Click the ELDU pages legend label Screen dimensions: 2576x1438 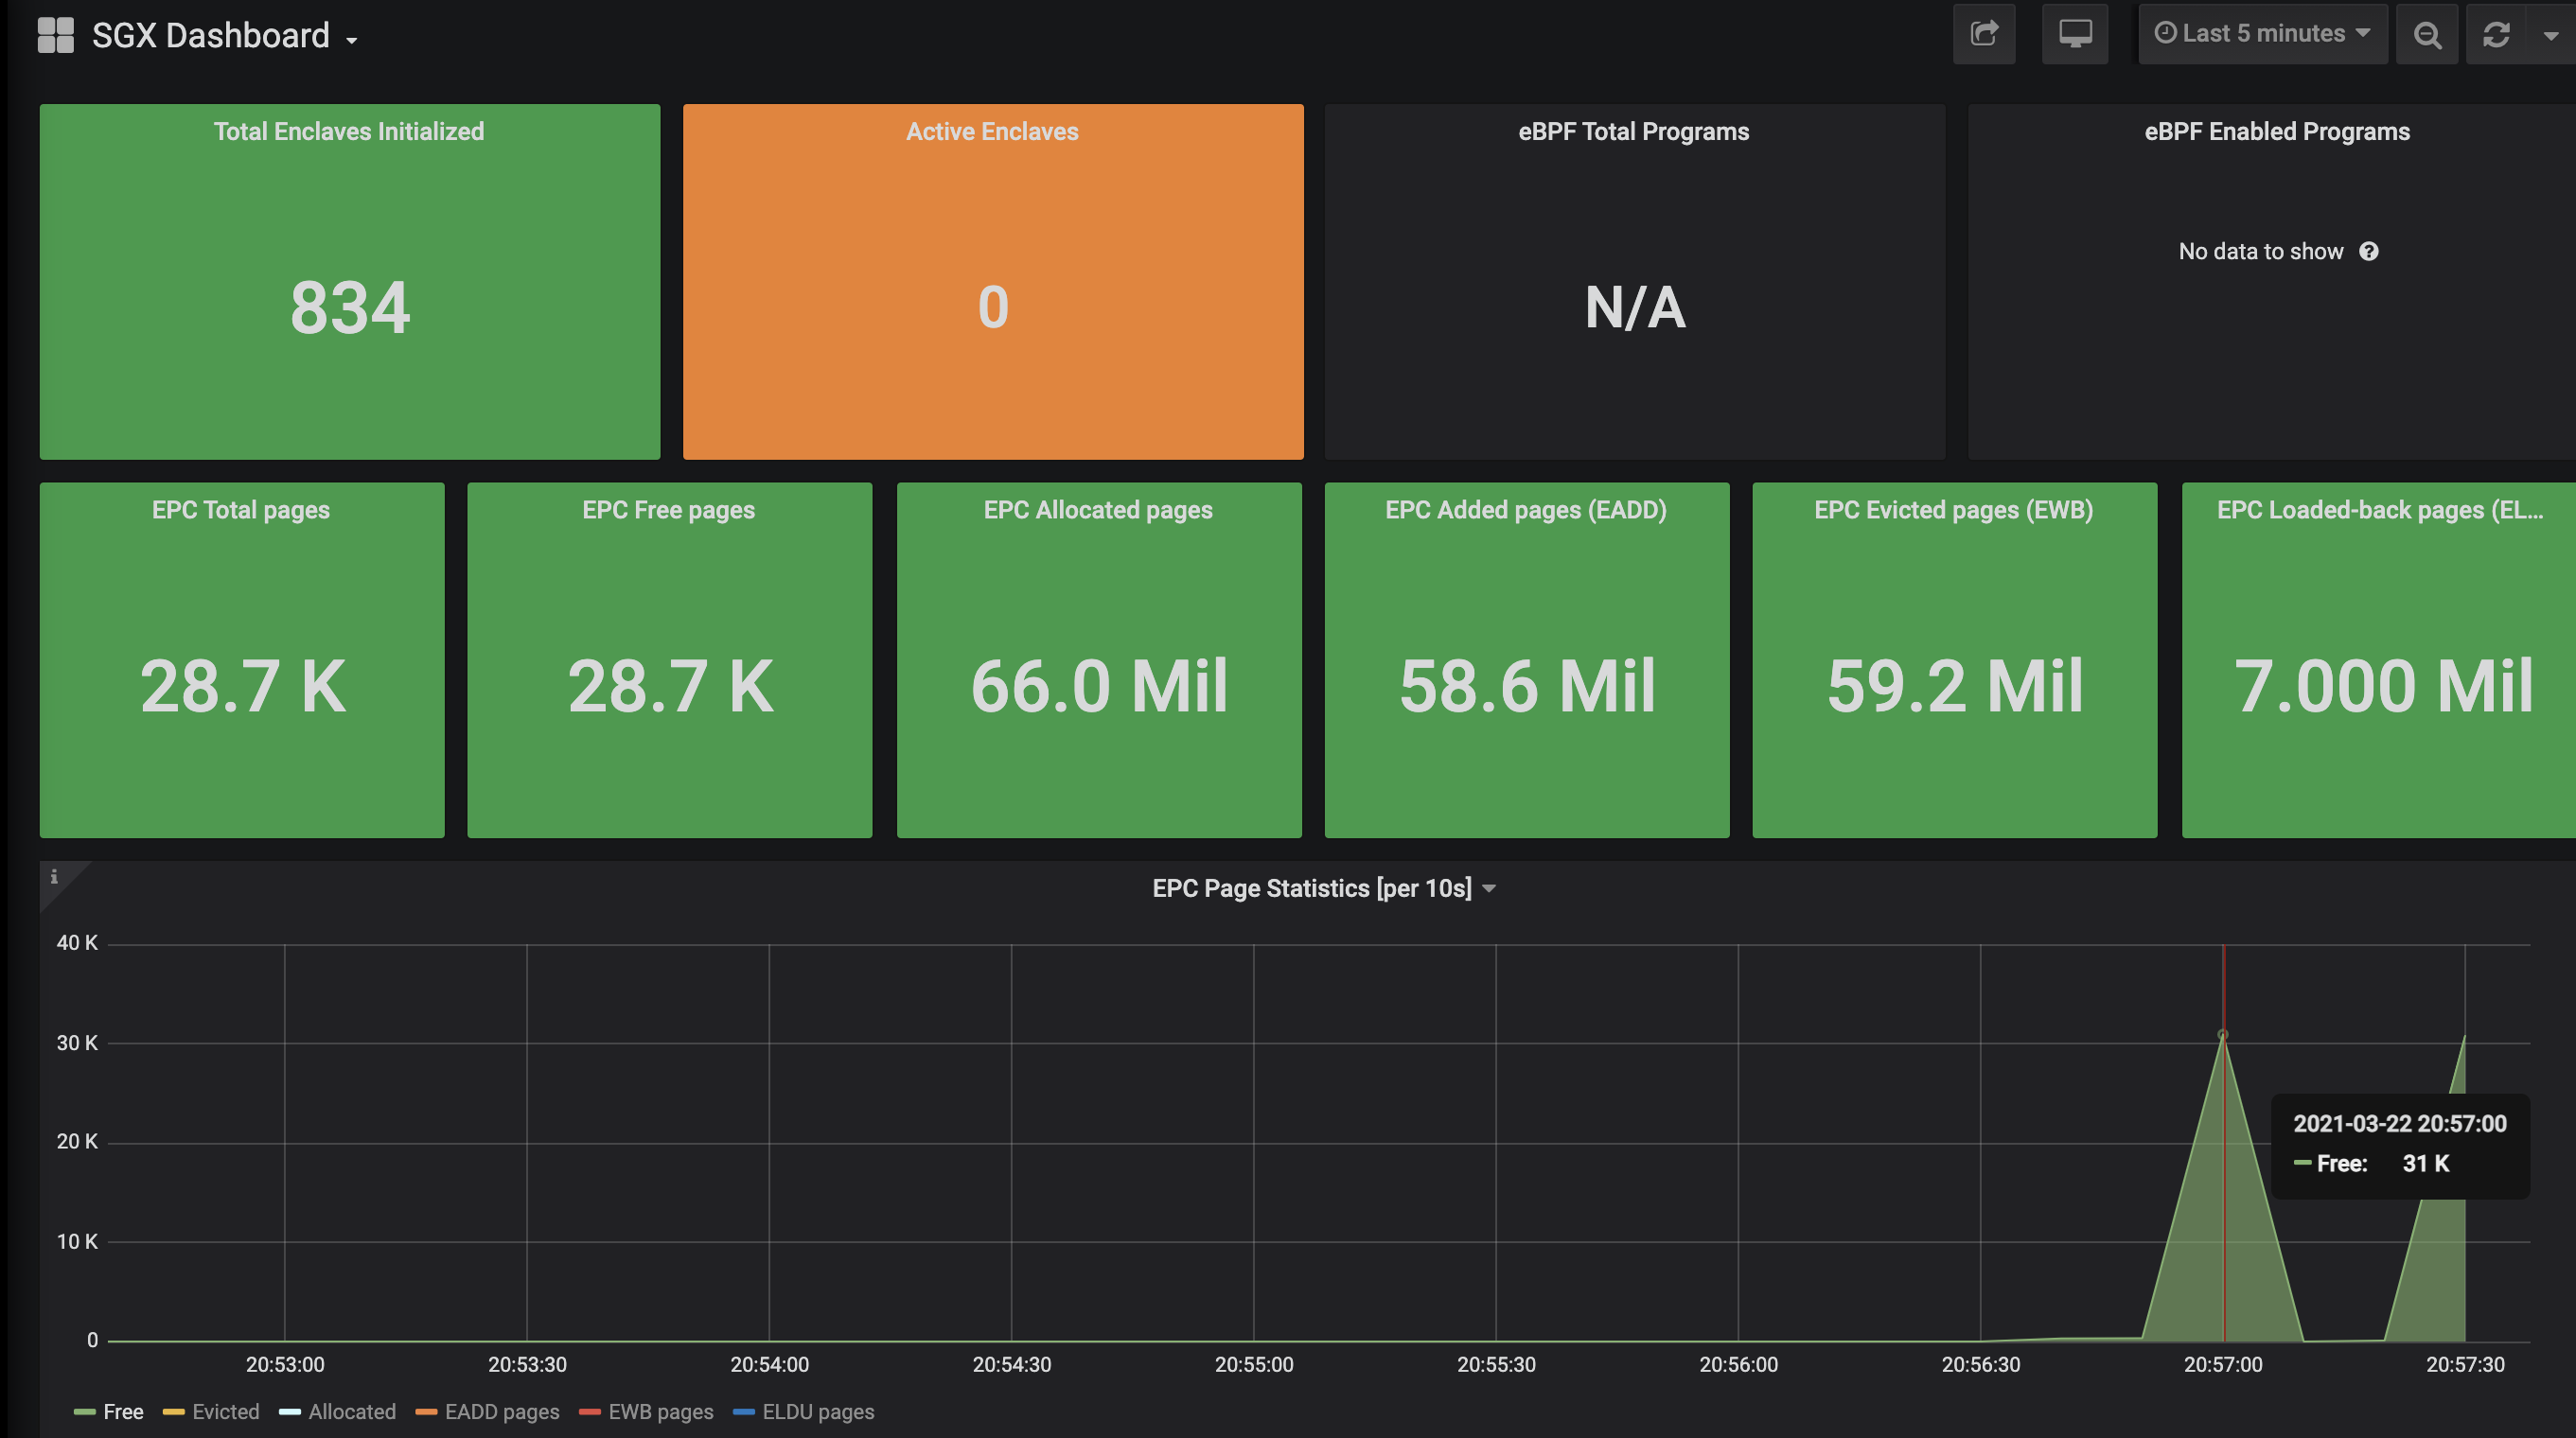817,1411
